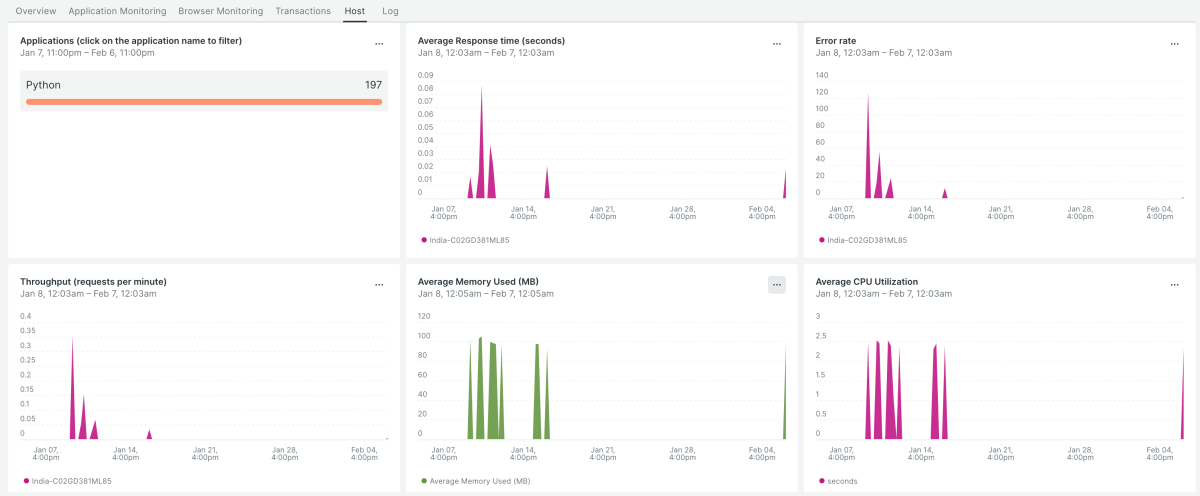Open Applications widget ellipsis menu
Screen dimensions: 1200x496
tap(379, 44)
